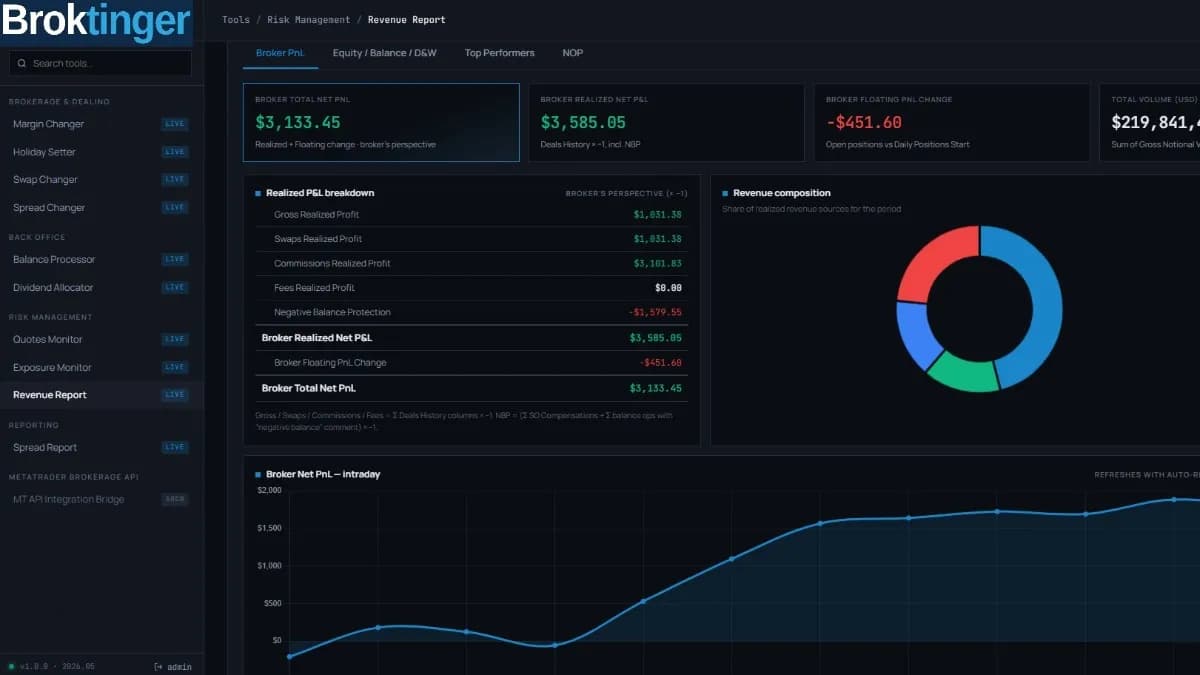Open the Margin Changer tool
Screen dimensions: 1200x675
pos(100,124)
